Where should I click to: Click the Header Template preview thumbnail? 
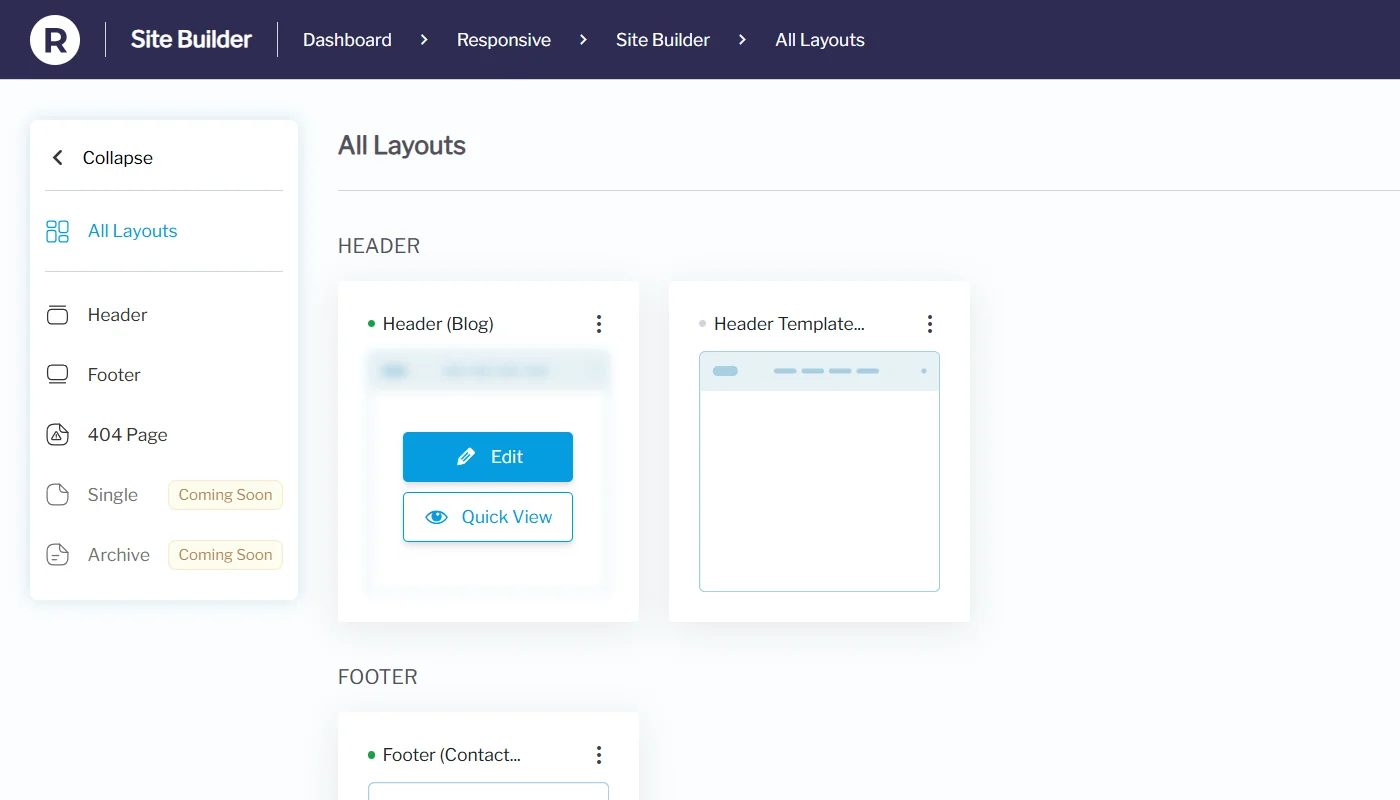click(819, 471)
